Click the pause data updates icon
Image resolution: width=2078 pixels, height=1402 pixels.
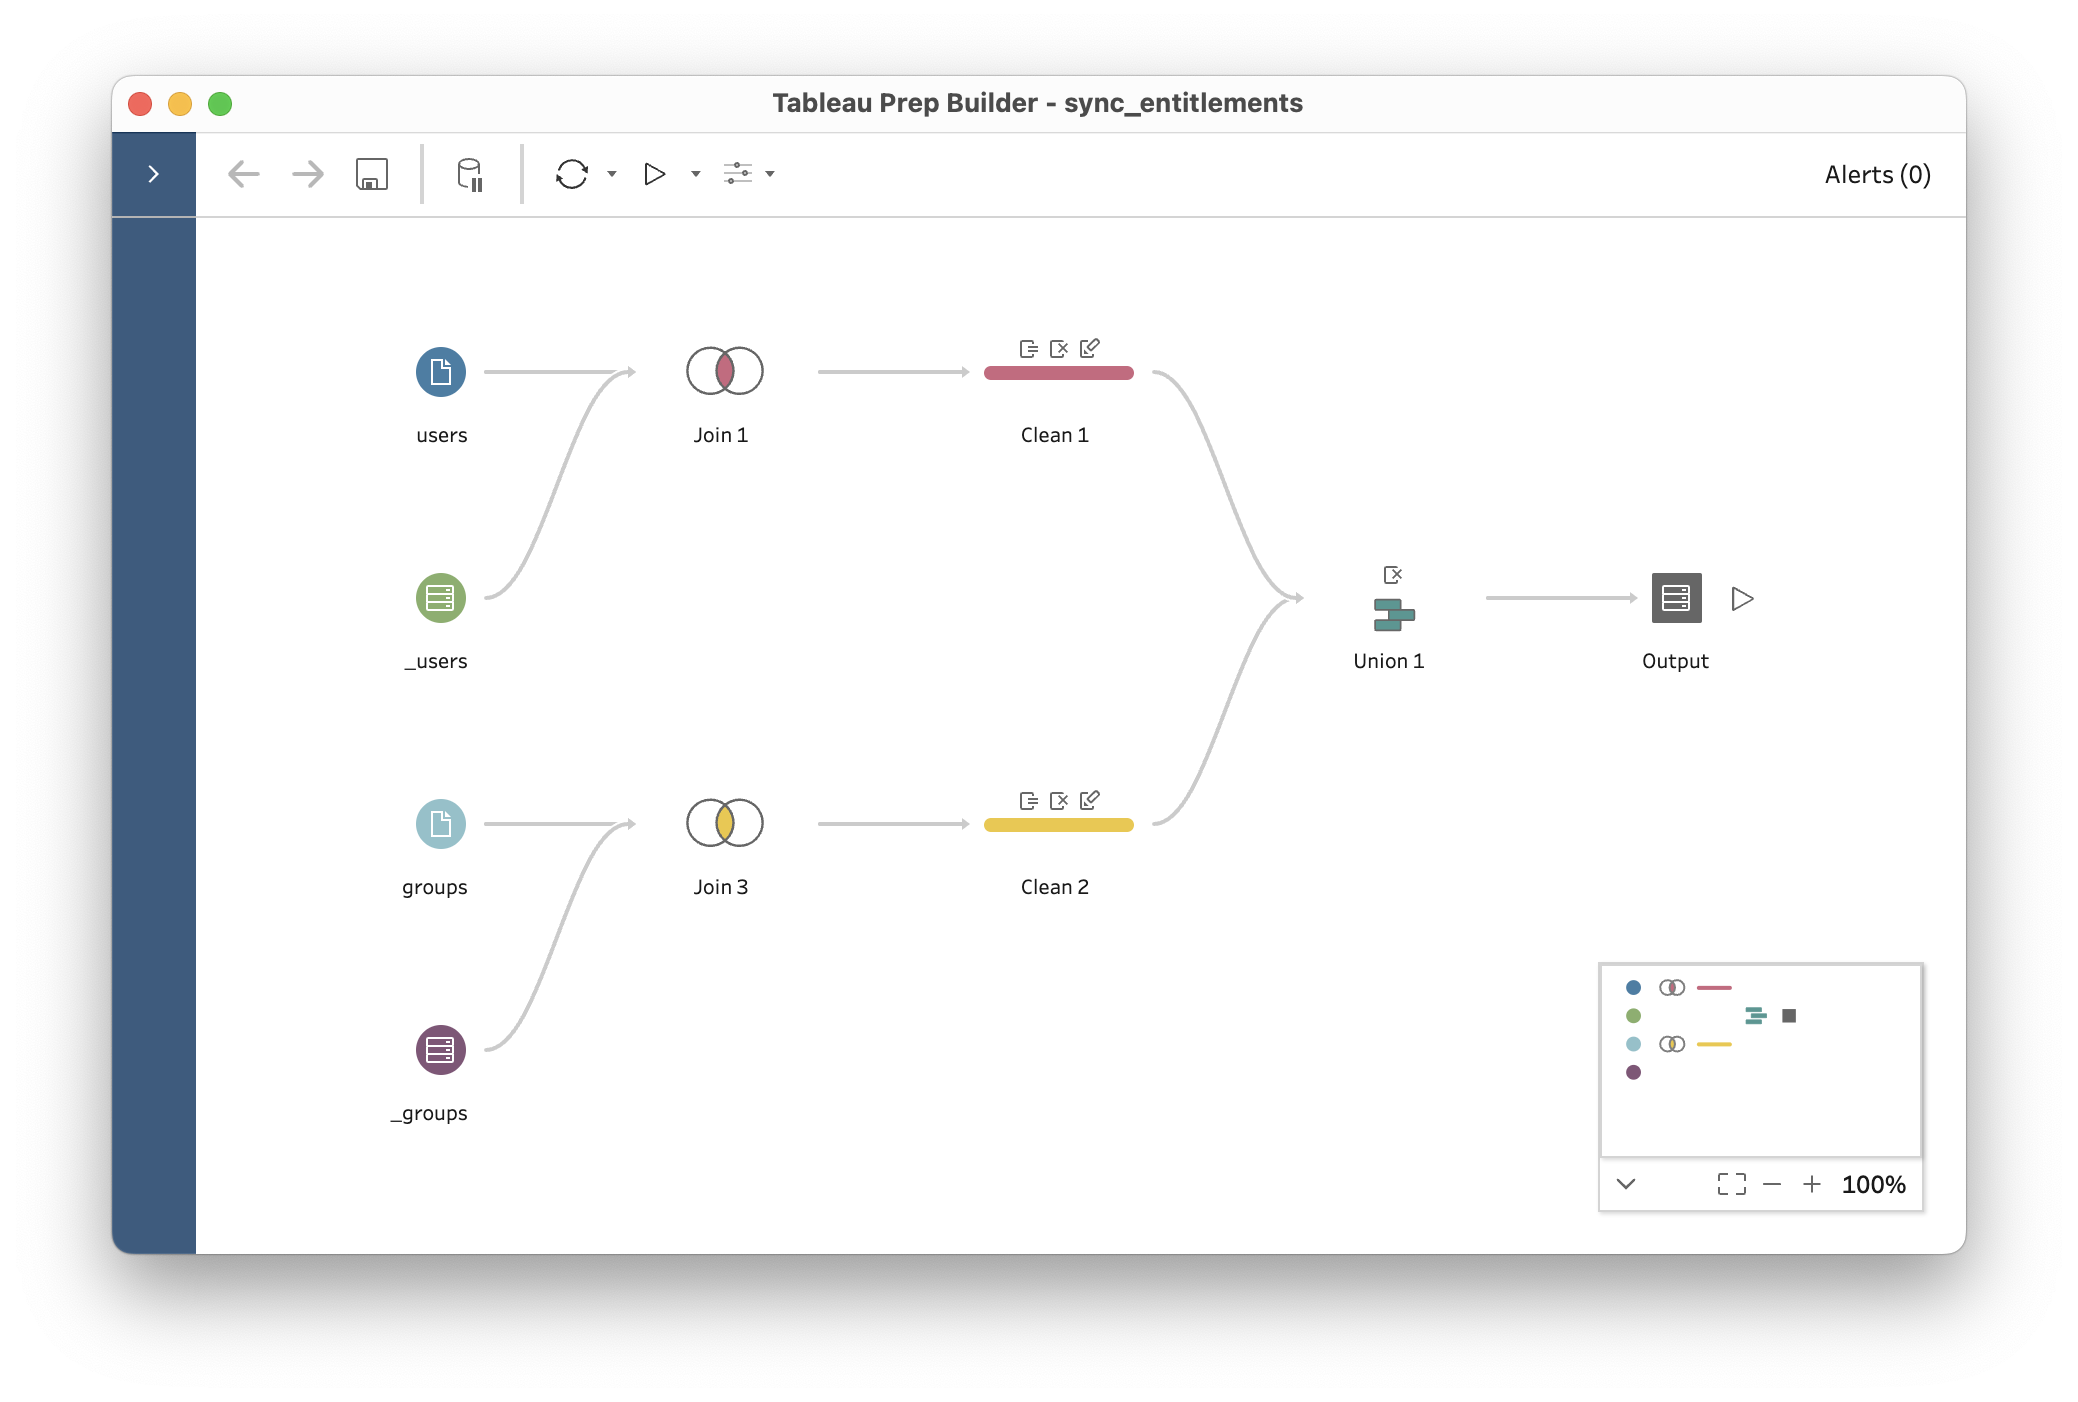[x=470, y=174]
